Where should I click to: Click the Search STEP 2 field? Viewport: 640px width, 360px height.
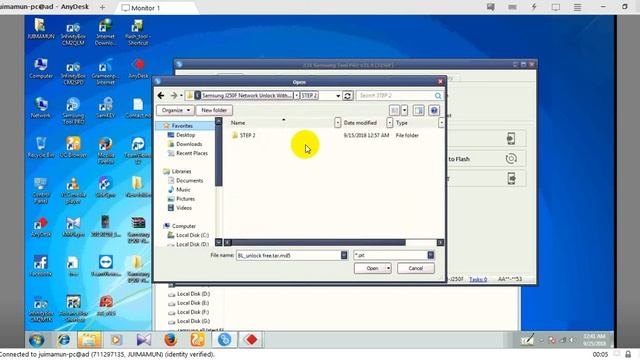pos(395,96)
